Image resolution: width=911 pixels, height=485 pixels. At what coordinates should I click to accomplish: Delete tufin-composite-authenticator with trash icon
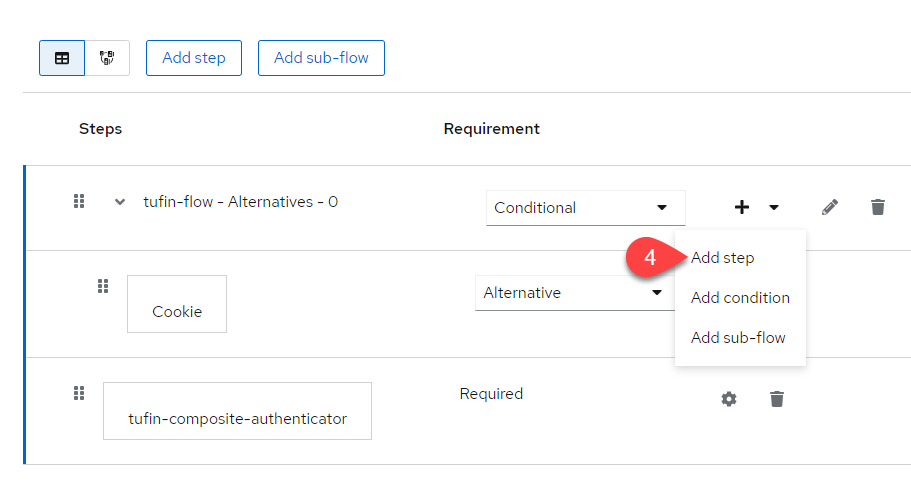777,399
